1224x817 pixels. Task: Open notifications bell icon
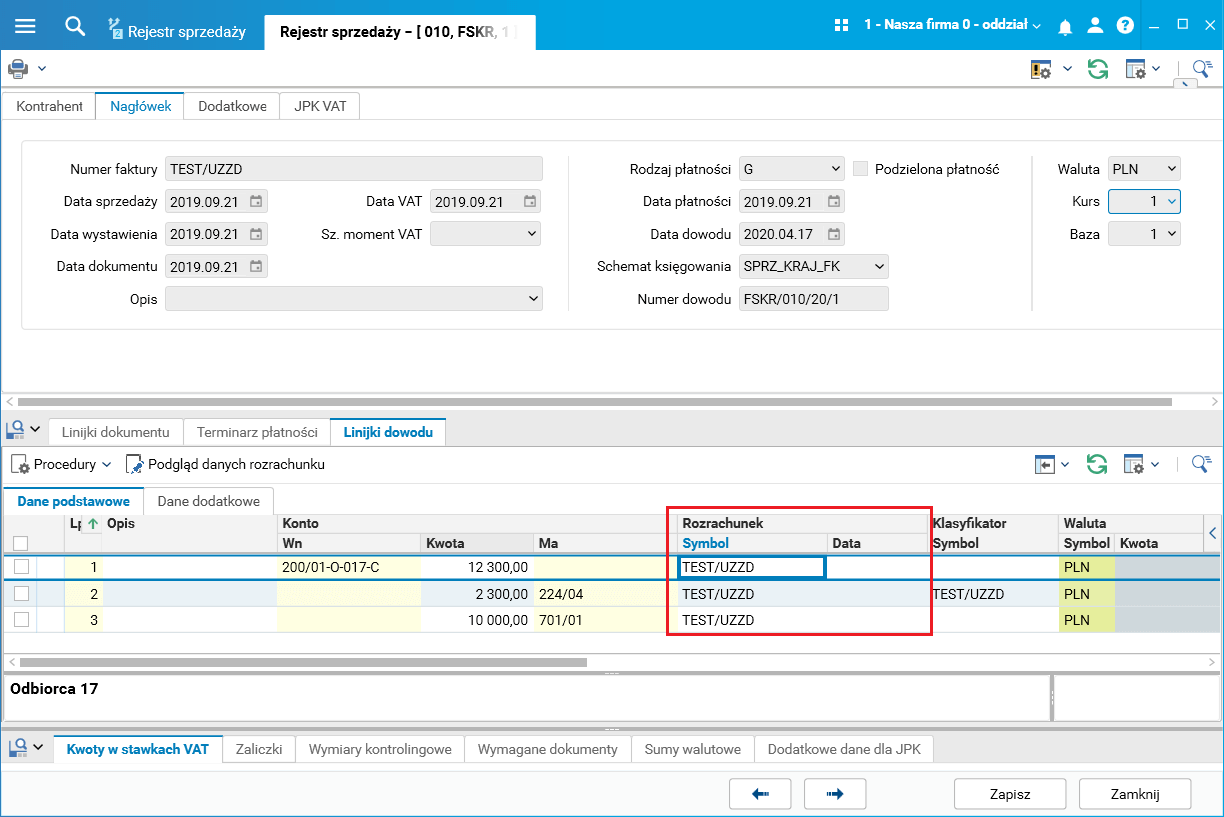(1065, 26)
